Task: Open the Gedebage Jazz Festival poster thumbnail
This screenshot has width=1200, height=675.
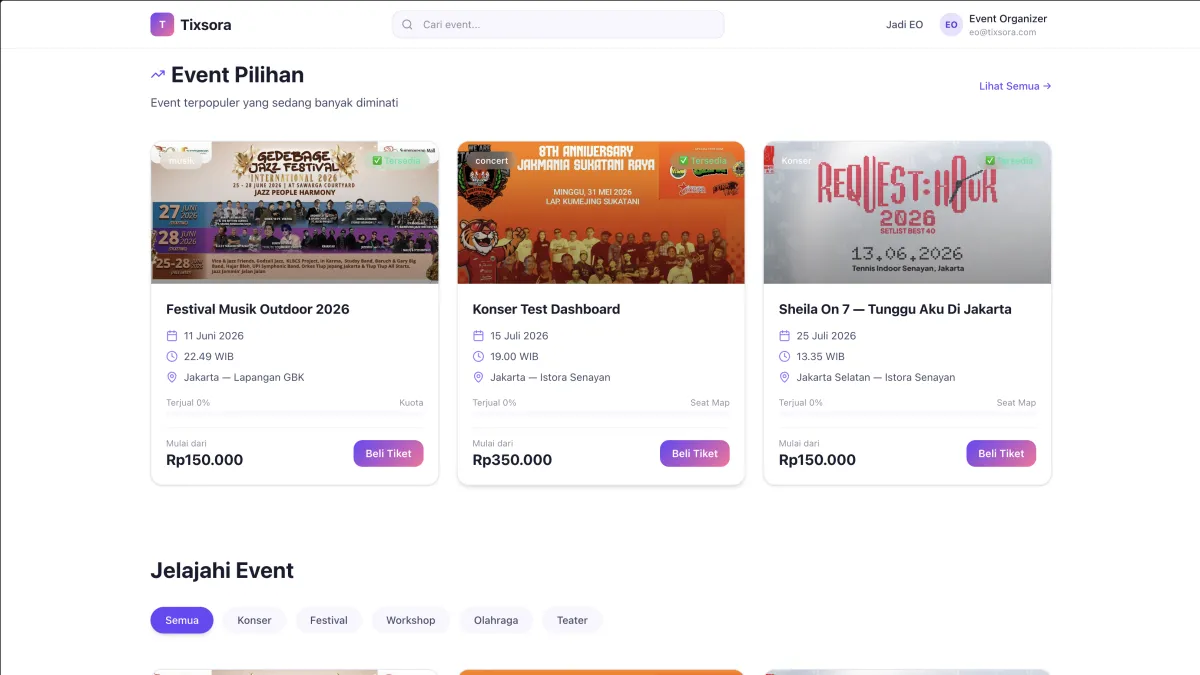Action: click(295, 212)
